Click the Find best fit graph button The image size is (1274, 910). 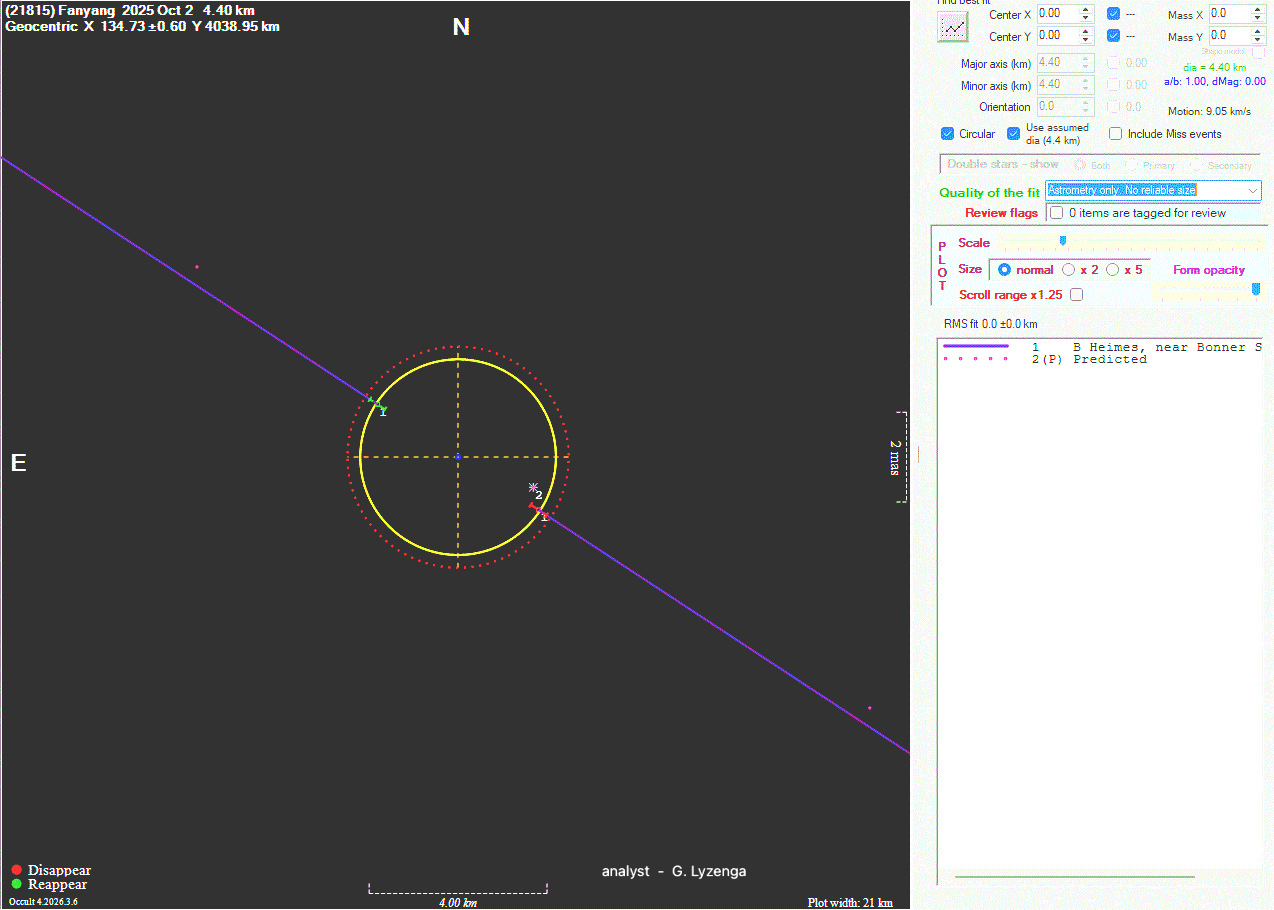(954, 27)
